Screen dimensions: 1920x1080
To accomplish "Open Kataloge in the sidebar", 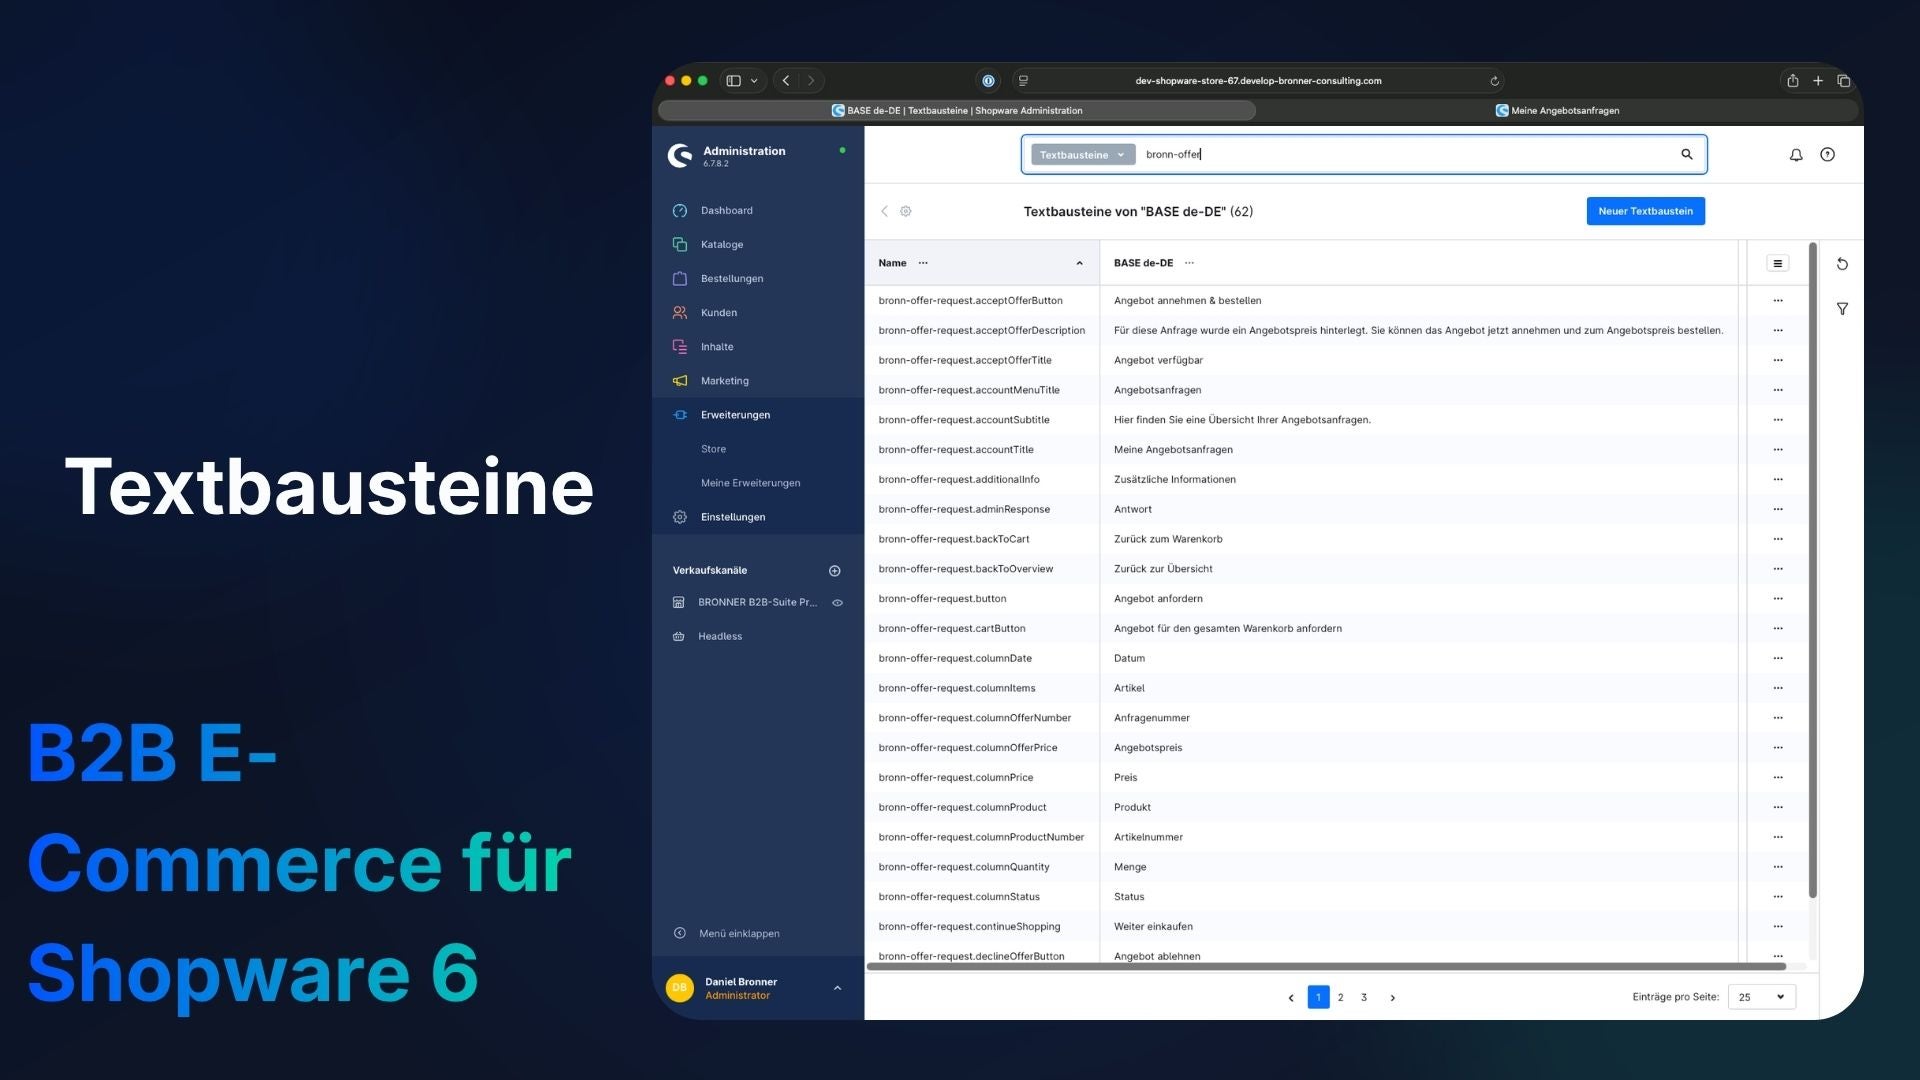I will pyautogui.click(x=721, y=244).
